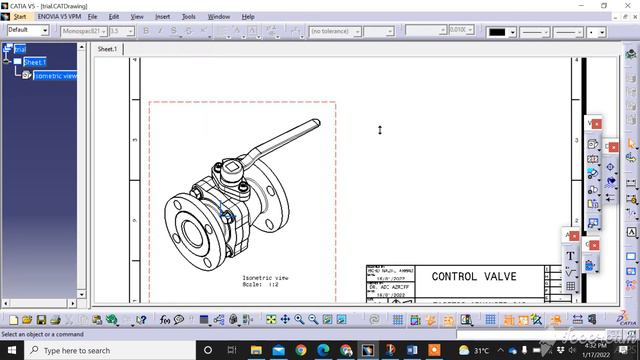Select Isometric view in the tree

tap(55, 76)
